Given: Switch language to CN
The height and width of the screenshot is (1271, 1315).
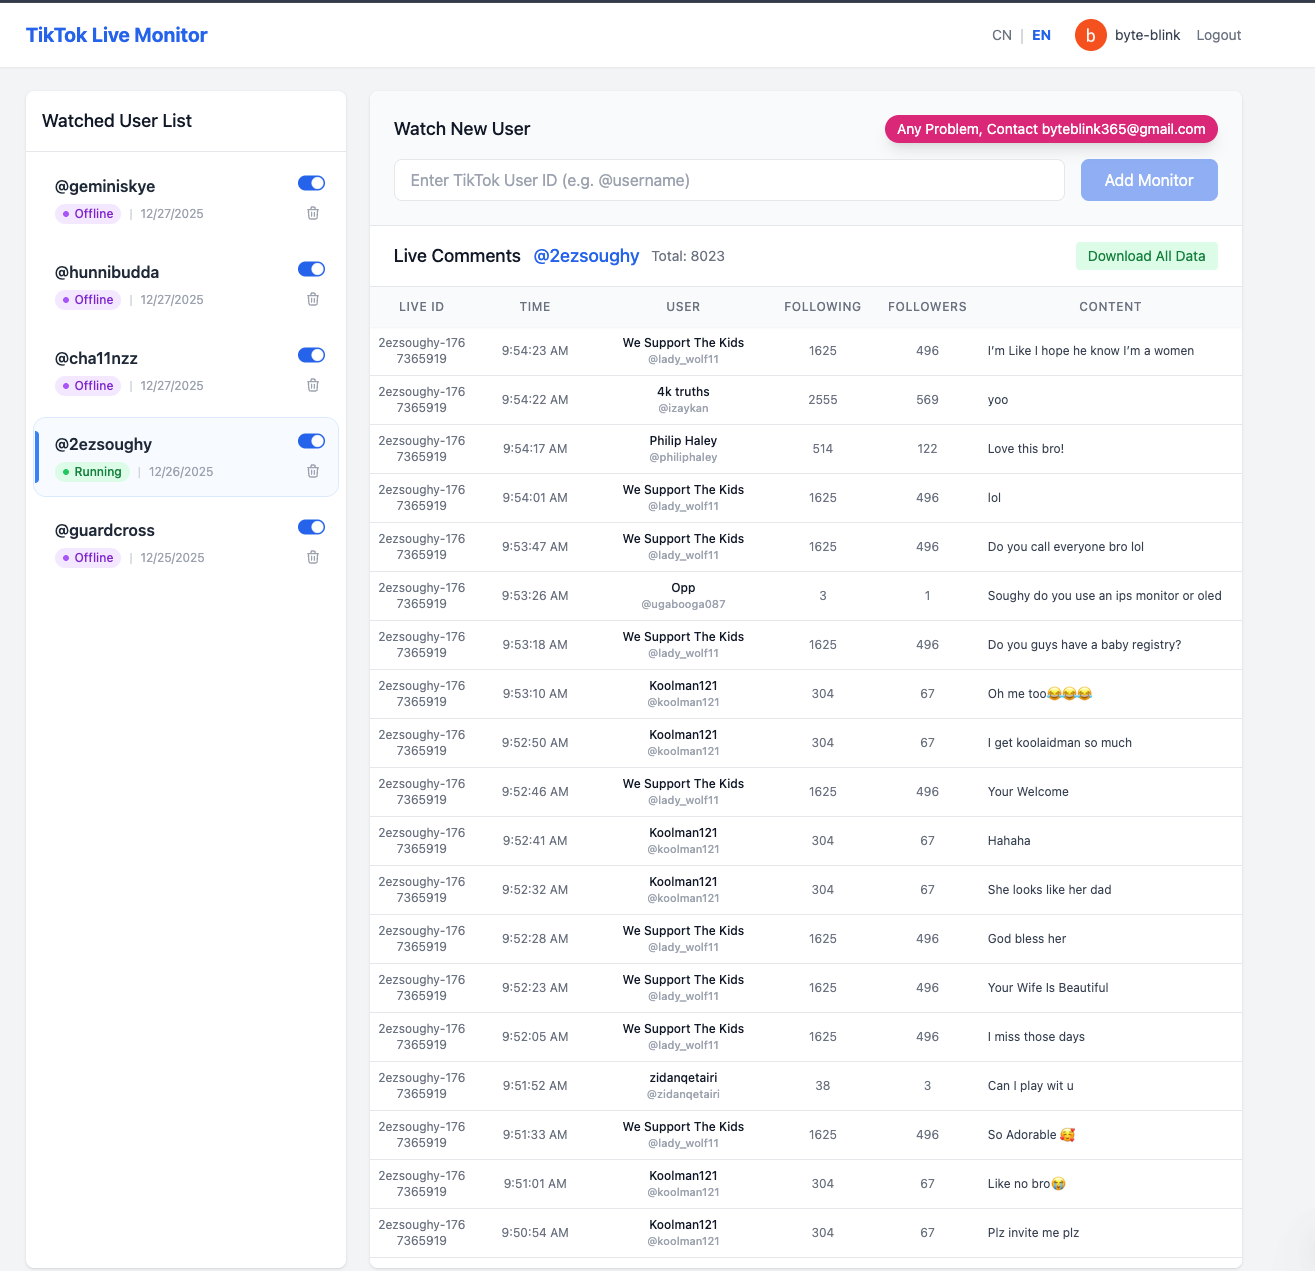Looking at the screenshot, I should tap(1001, 35).
